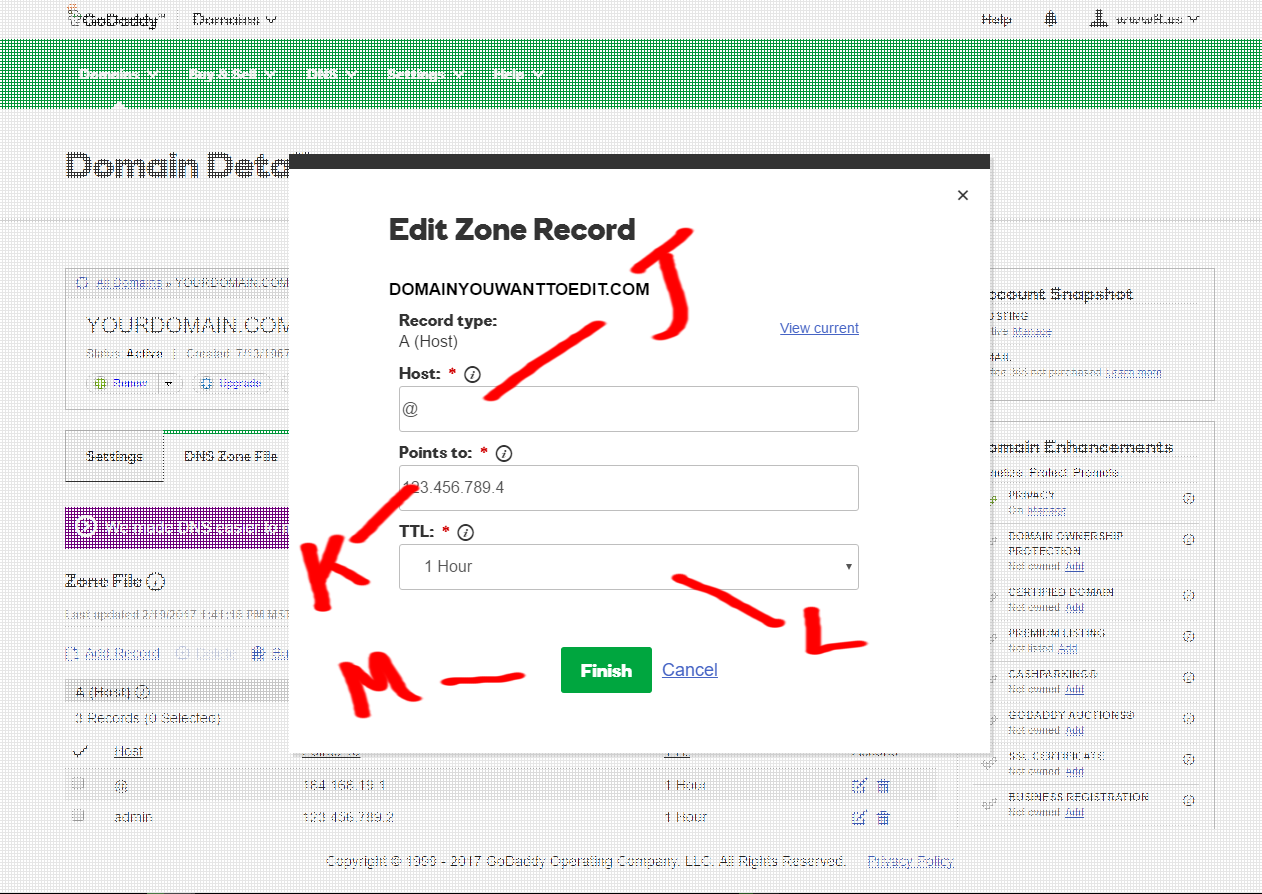Click the Points to IP address field
The height and width of the screenshot is (894, 1262).
(628, 488)
